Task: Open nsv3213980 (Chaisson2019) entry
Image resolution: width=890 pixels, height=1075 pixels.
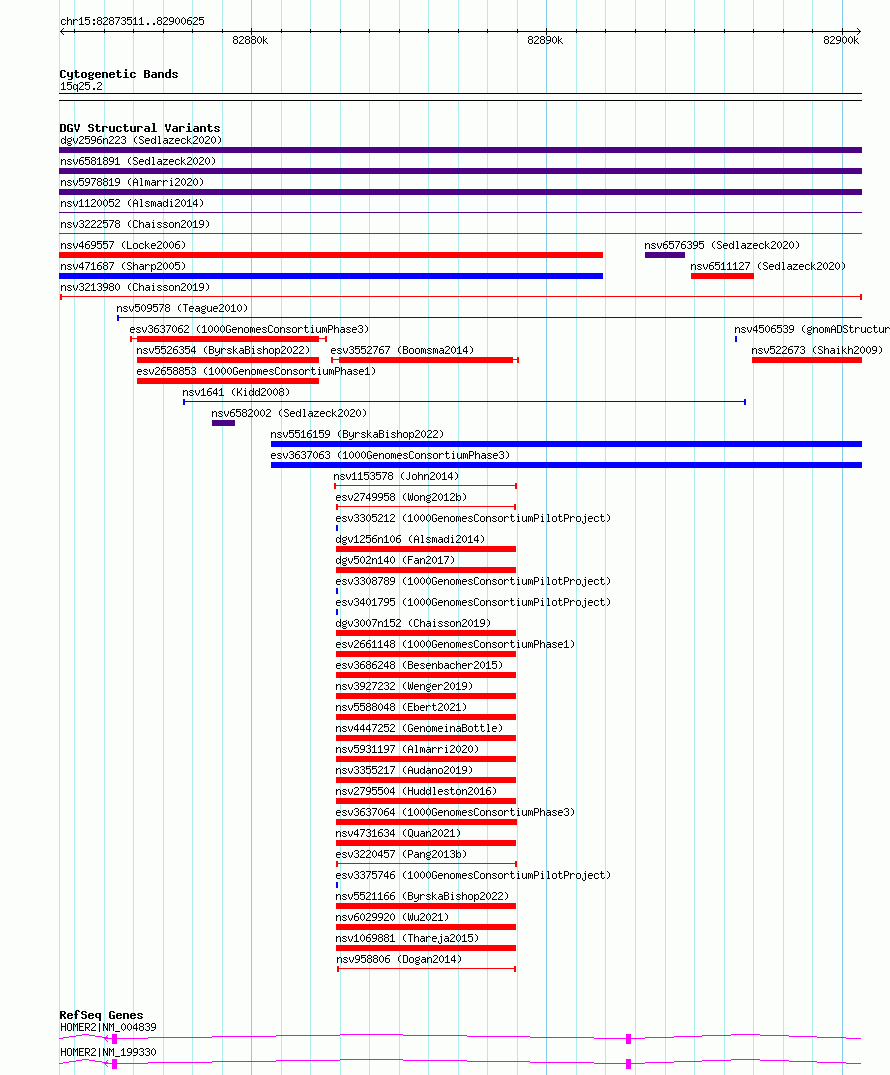Action: [135, 287]
